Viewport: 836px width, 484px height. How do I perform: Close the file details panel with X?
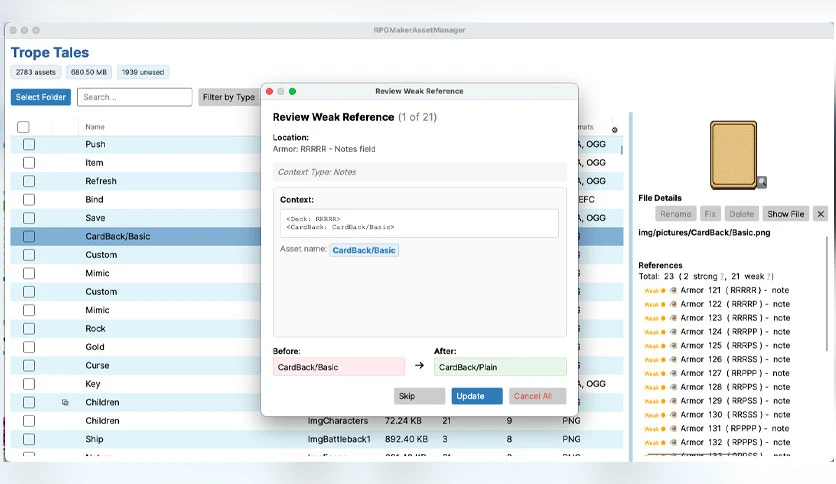coord(821,214)
